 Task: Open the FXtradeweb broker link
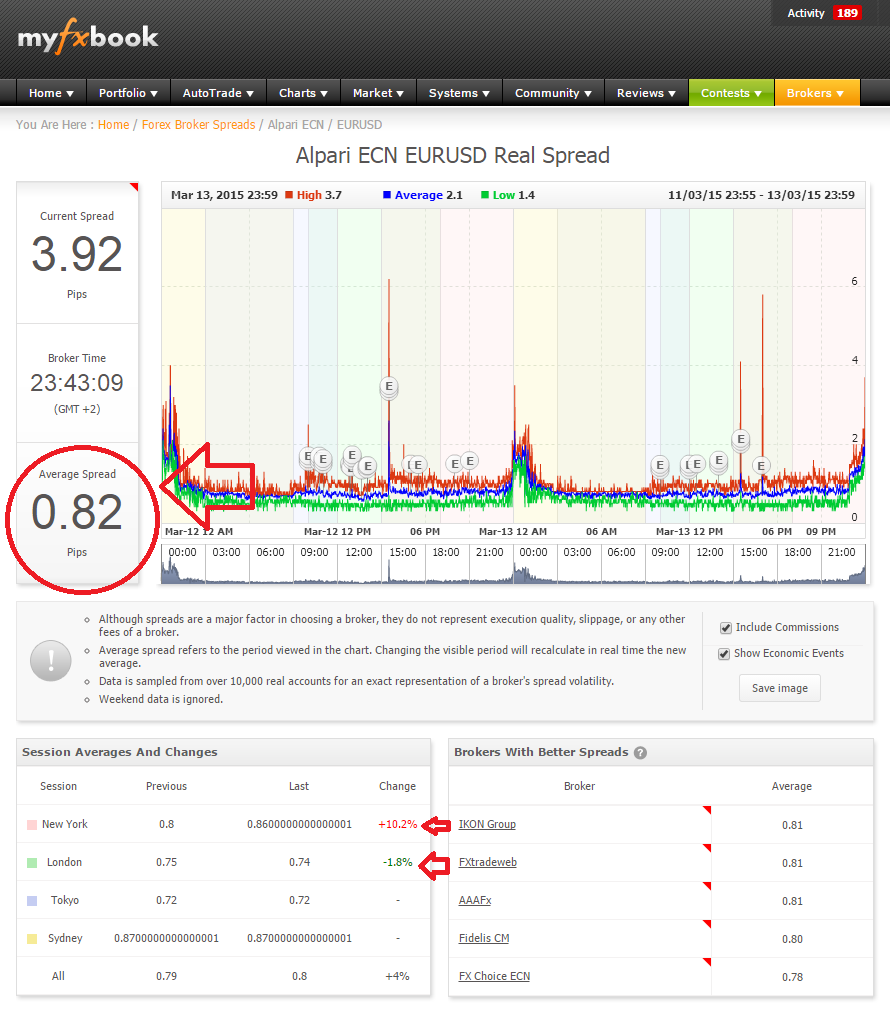click(x=488, y=862)
